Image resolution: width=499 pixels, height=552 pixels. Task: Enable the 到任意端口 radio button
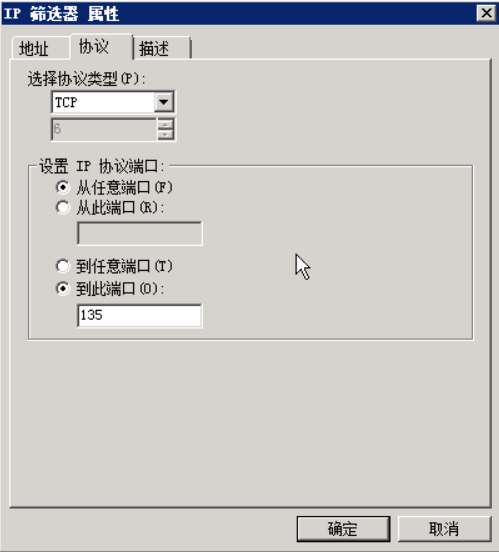click(63, 266)
